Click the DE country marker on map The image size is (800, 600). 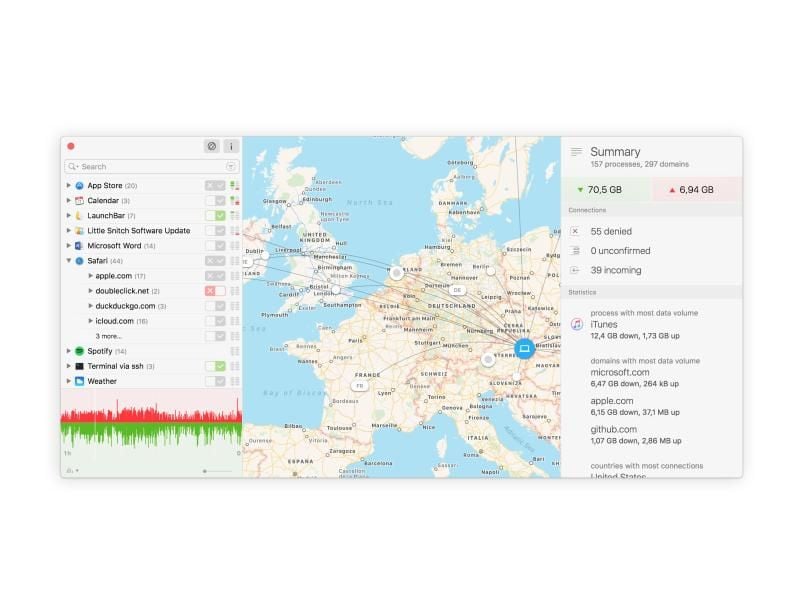(x=457, y=290)
